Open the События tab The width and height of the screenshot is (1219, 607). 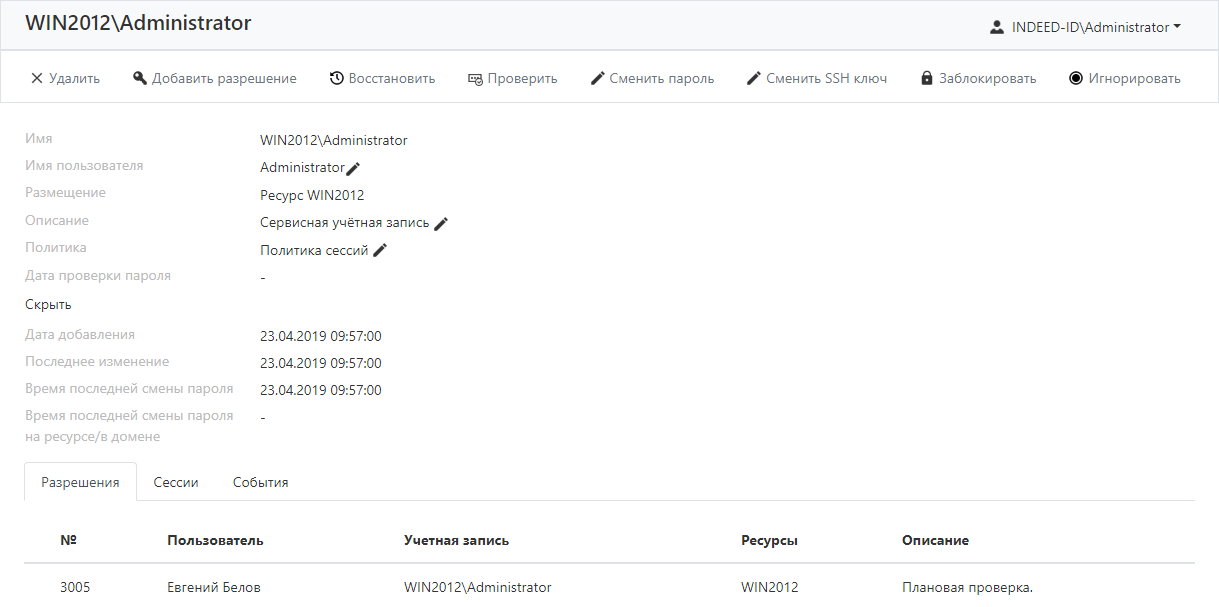[260, 482]
